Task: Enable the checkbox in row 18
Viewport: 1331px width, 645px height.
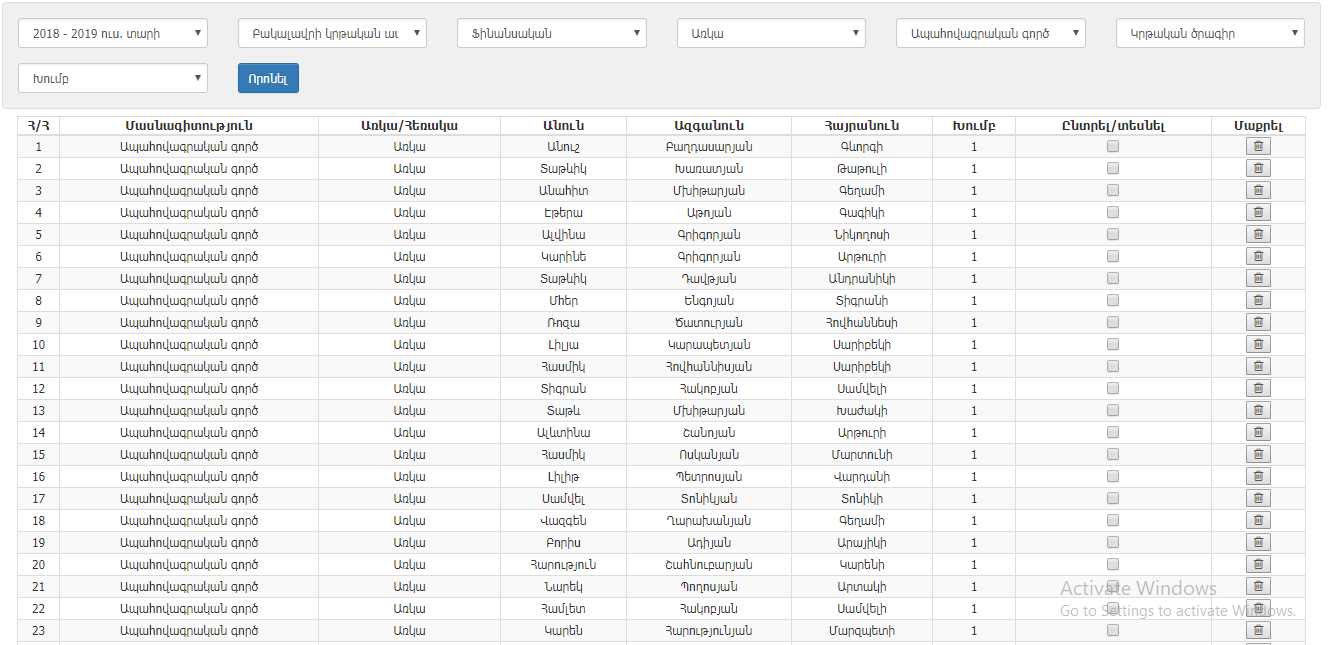Action: point(1113,520)
